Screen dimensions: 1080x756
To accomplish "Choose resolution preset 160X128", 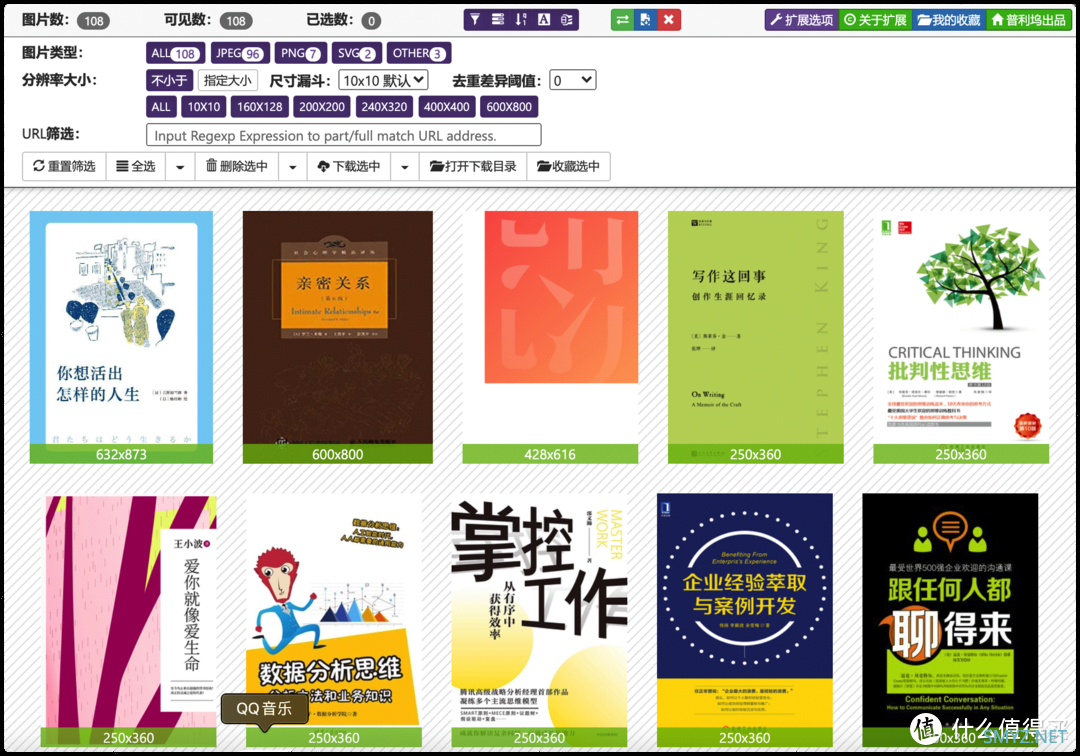I will pyautogui.click(x=260, y=107).
